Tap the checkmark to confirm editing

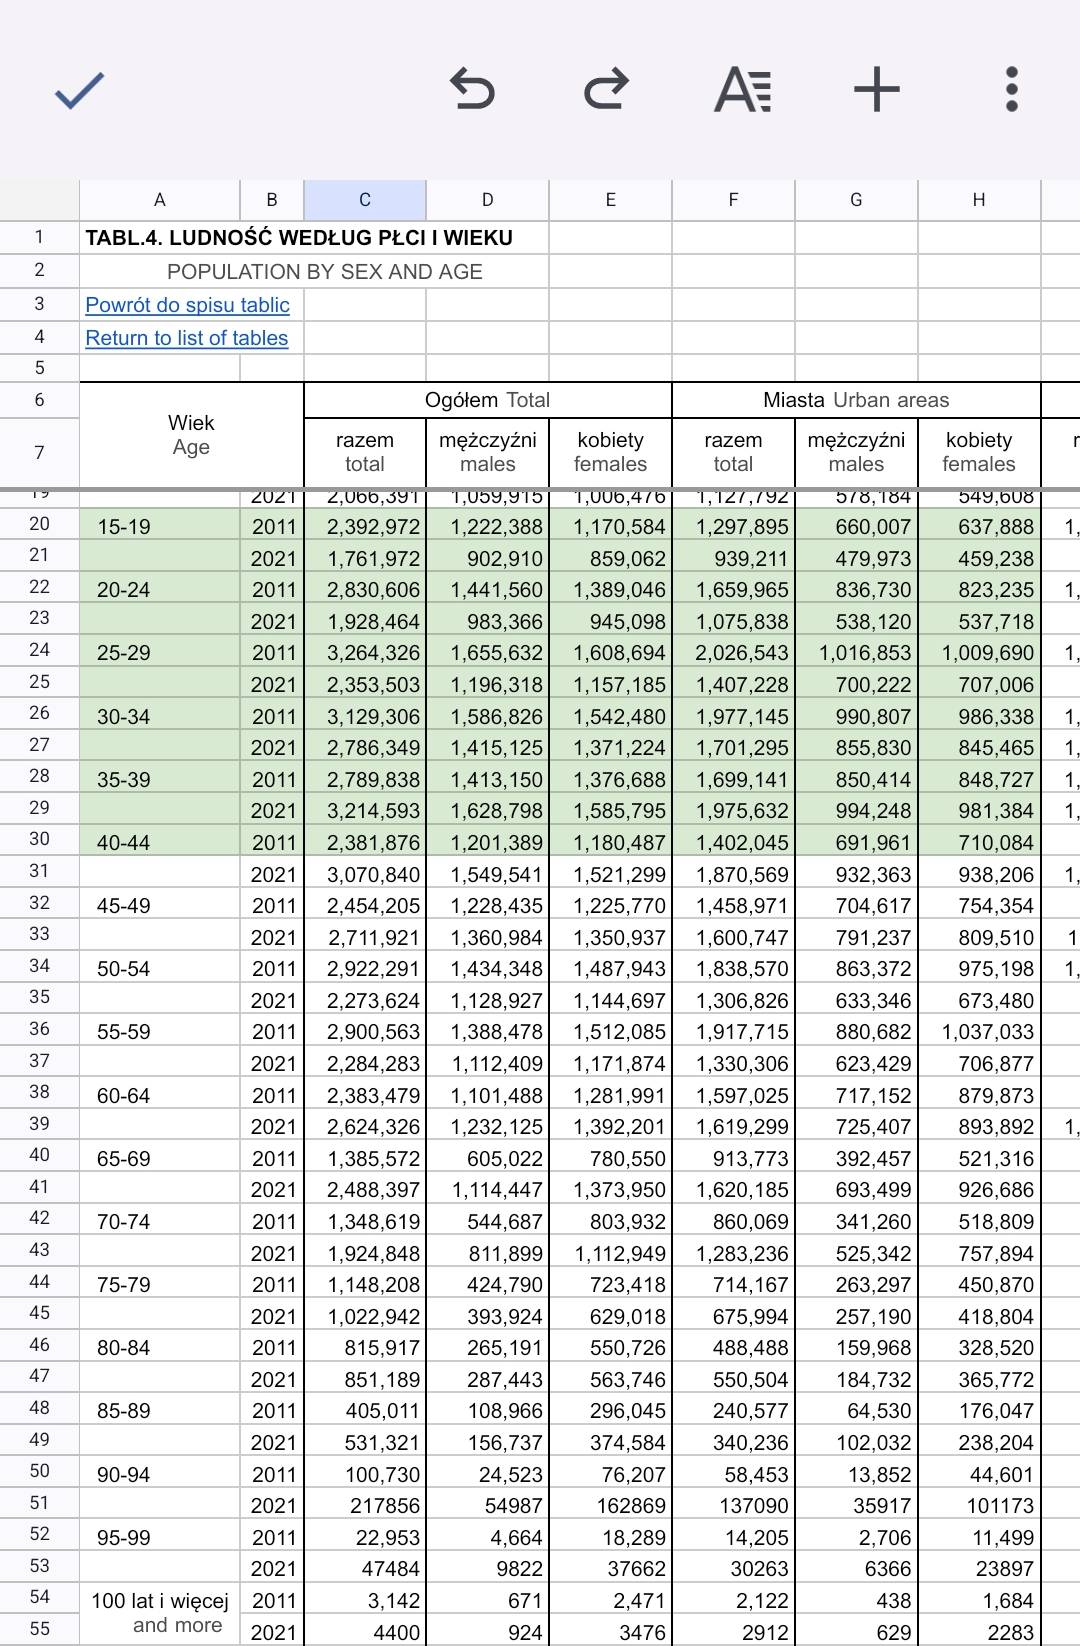tap(79, 90)
